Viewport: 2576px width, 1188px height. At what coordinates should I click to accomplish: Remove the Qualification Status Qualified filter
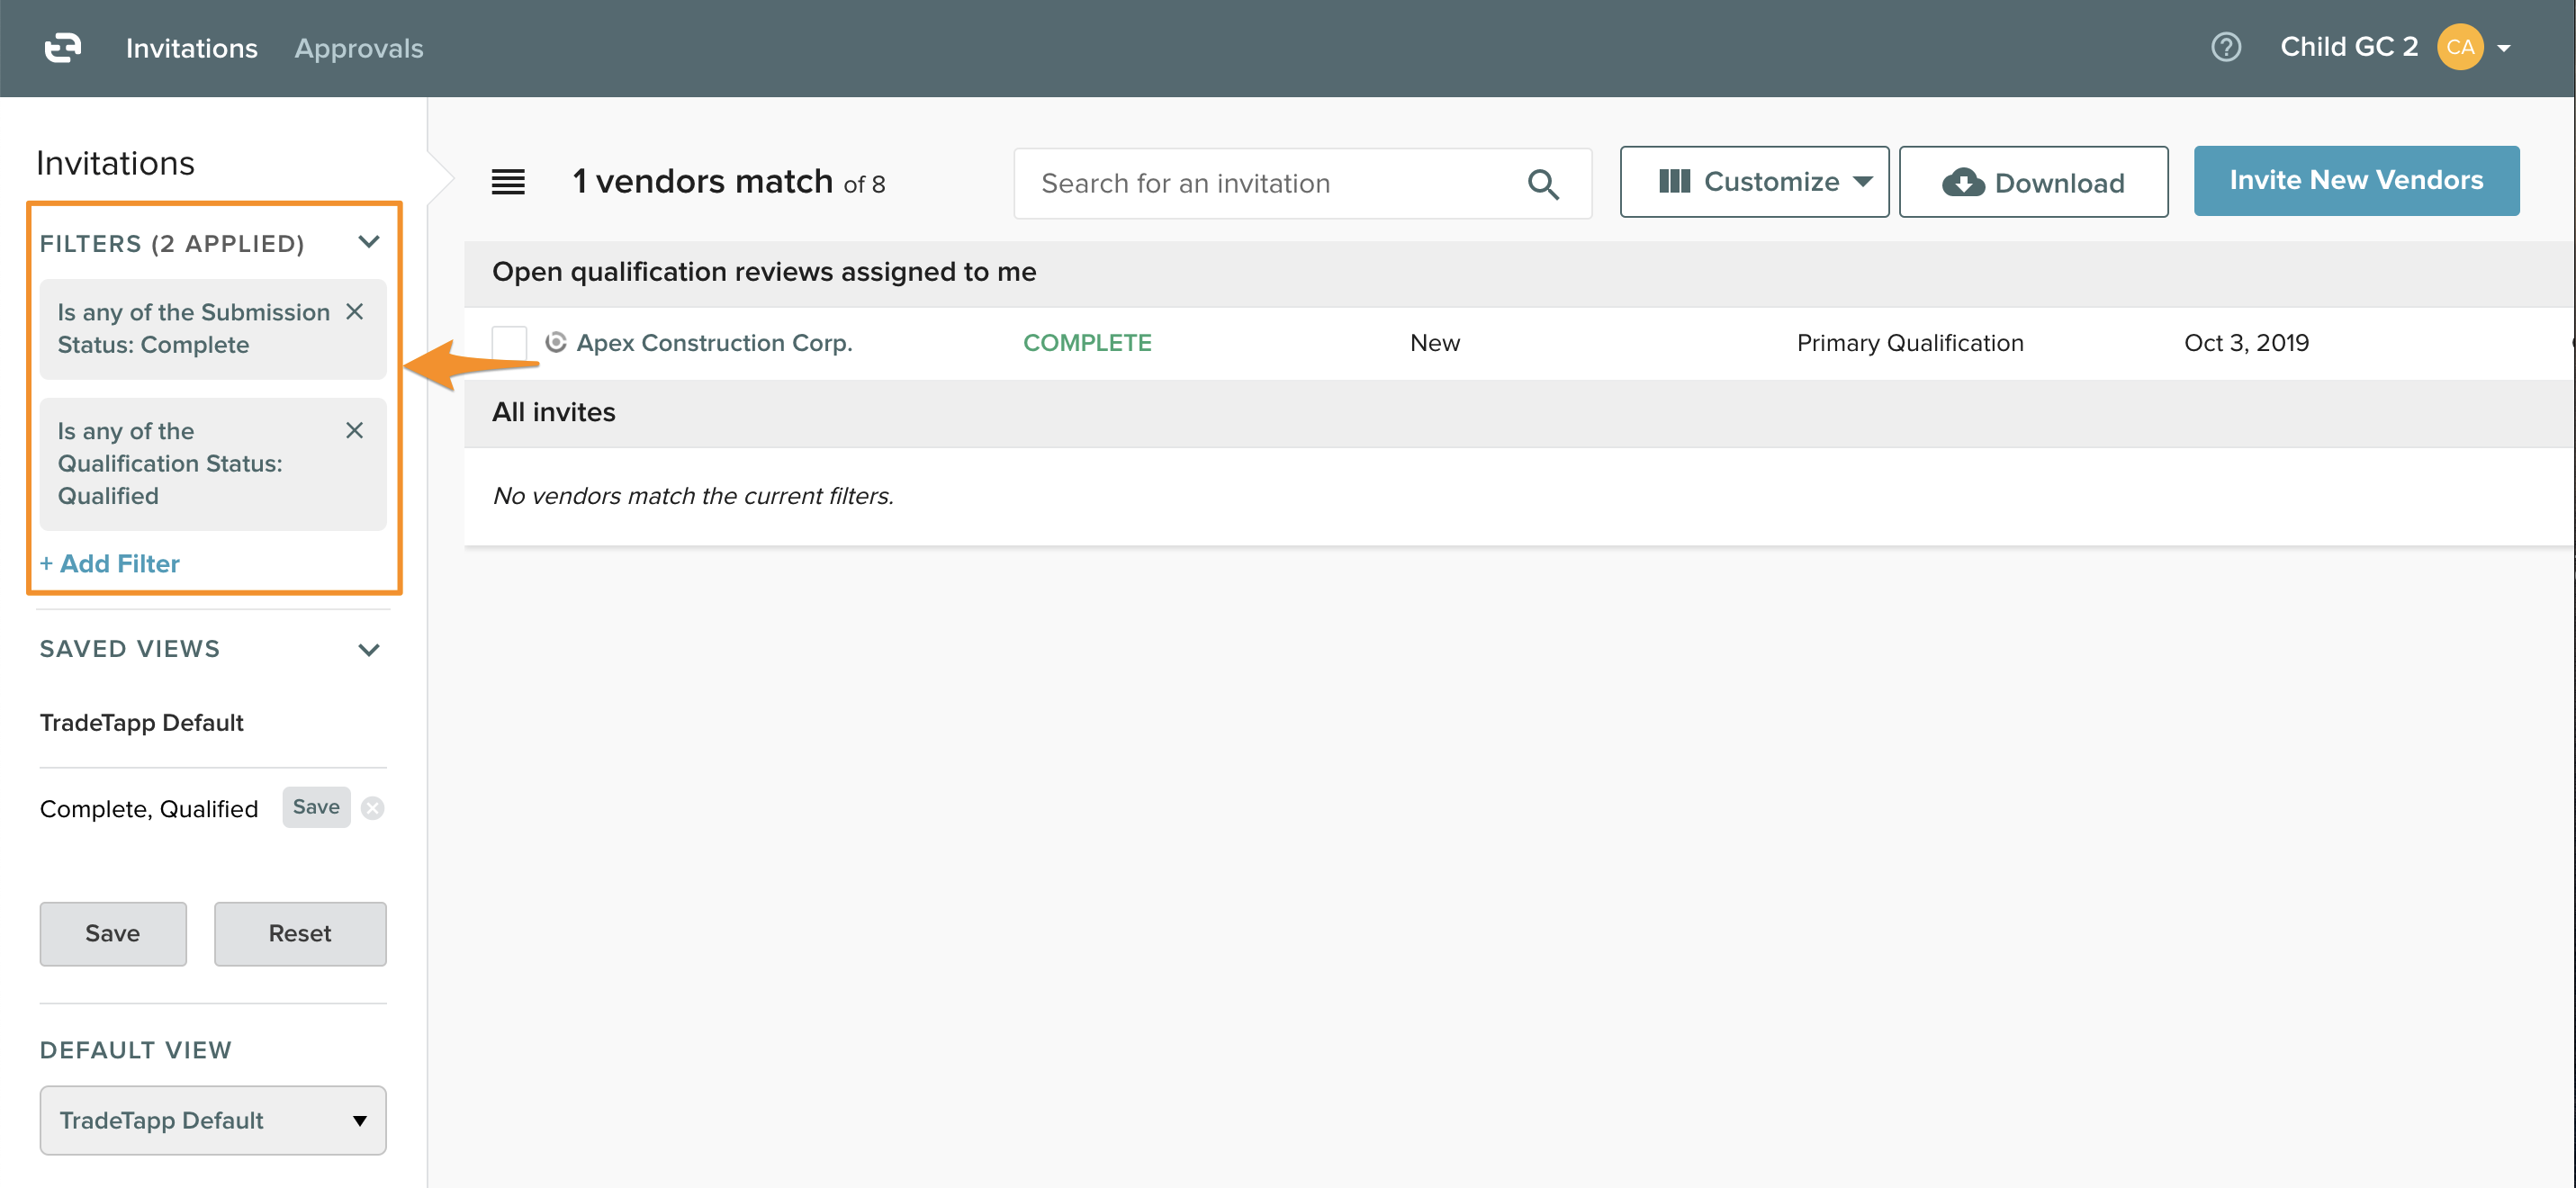point(354,431)
